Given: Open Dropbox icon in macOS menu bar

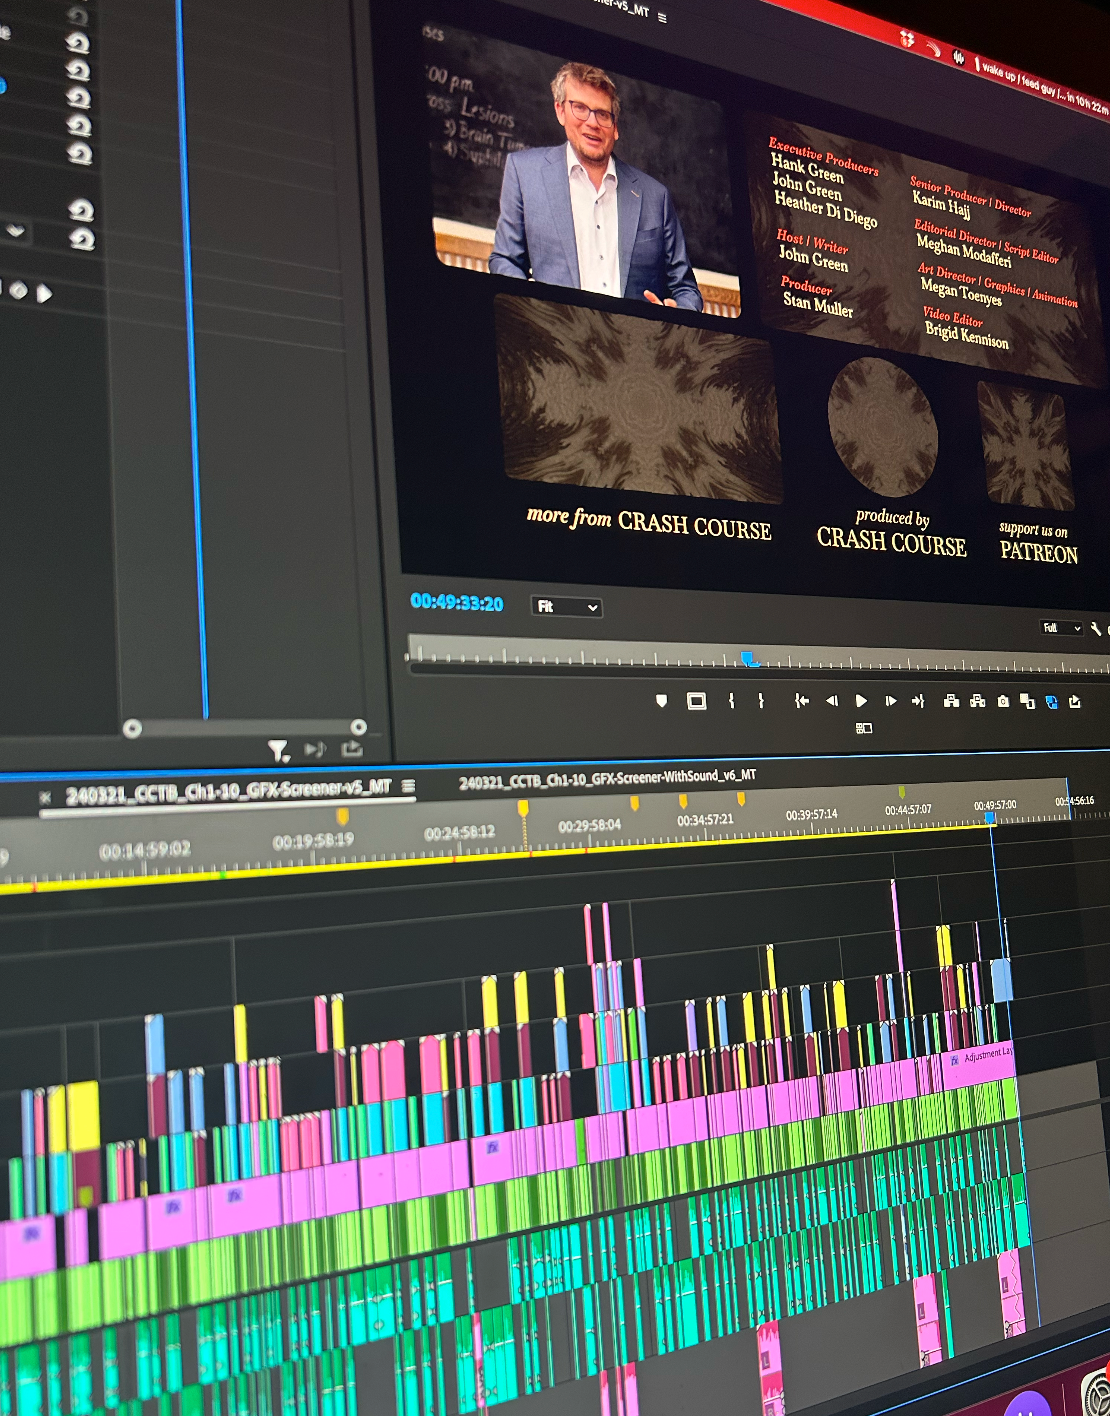Looking at the screenshot, I should tap(907, 38).
